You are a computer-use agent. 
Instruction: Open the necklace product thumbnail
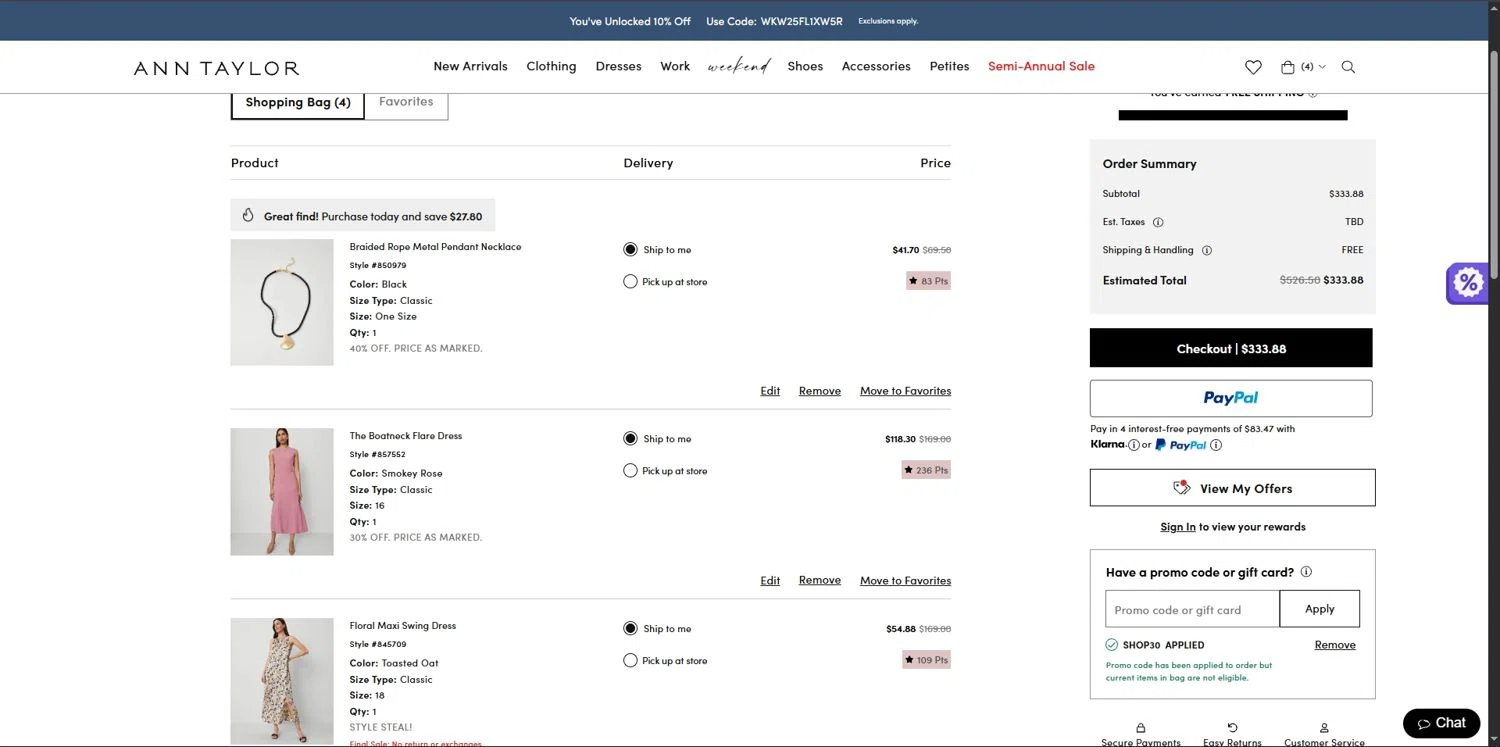click(x=282, y=302)
